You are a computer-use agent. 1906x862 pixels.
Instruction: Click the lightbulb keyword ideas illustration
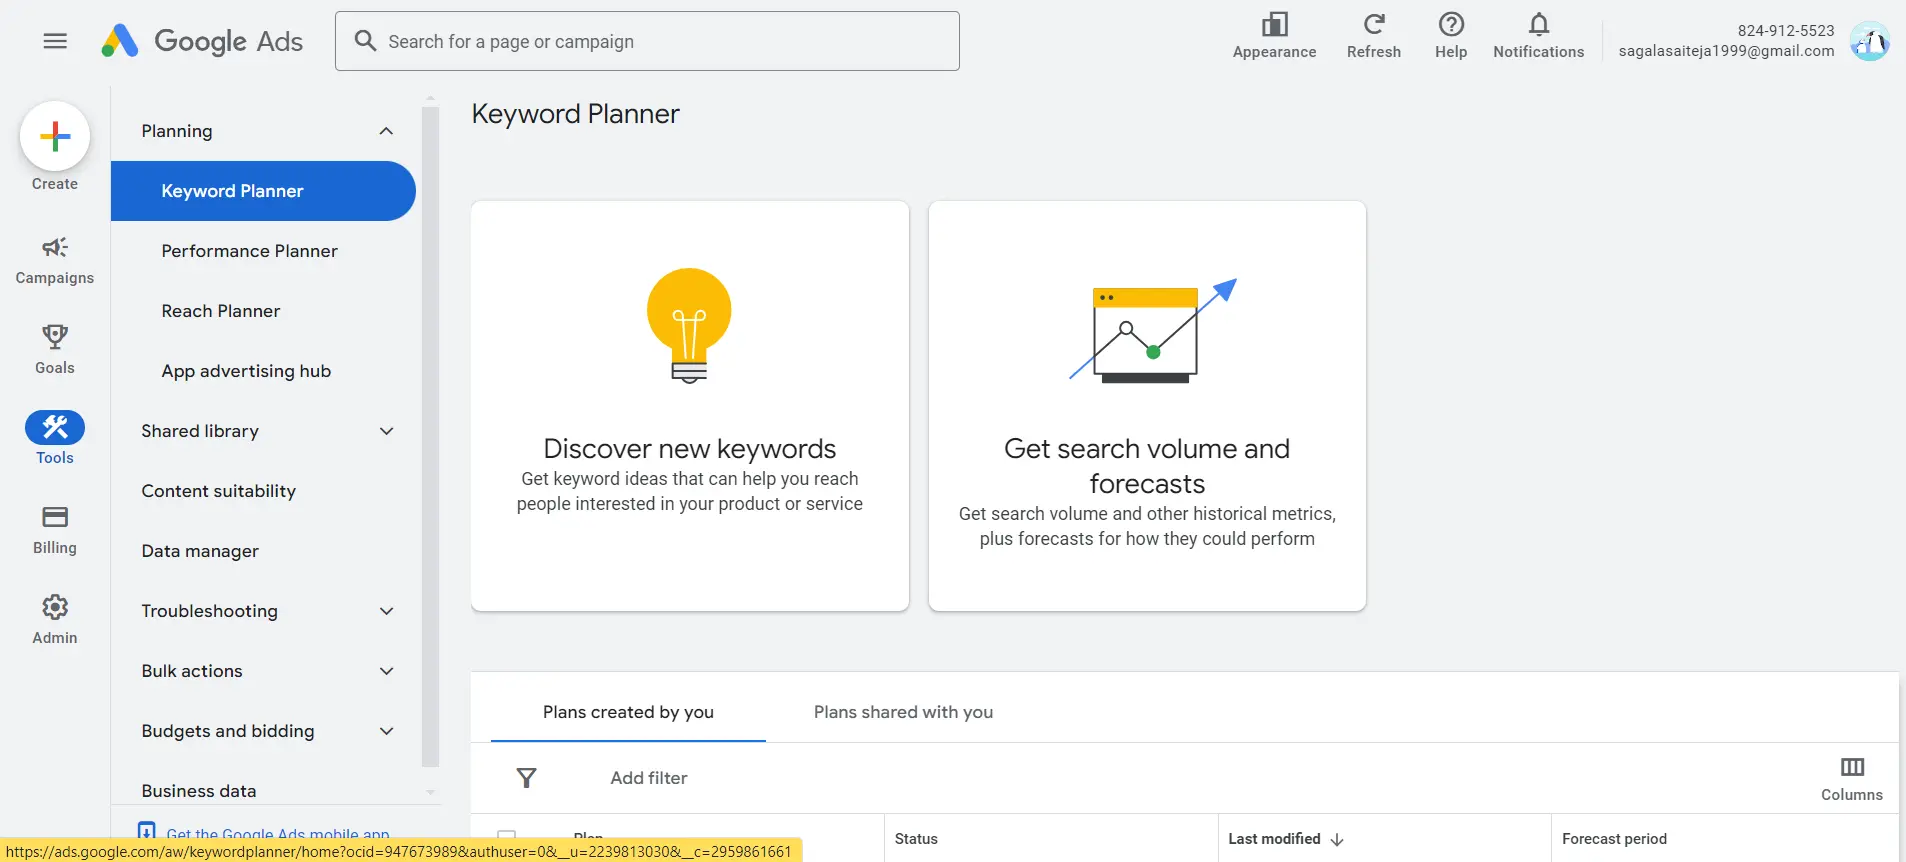689,326
